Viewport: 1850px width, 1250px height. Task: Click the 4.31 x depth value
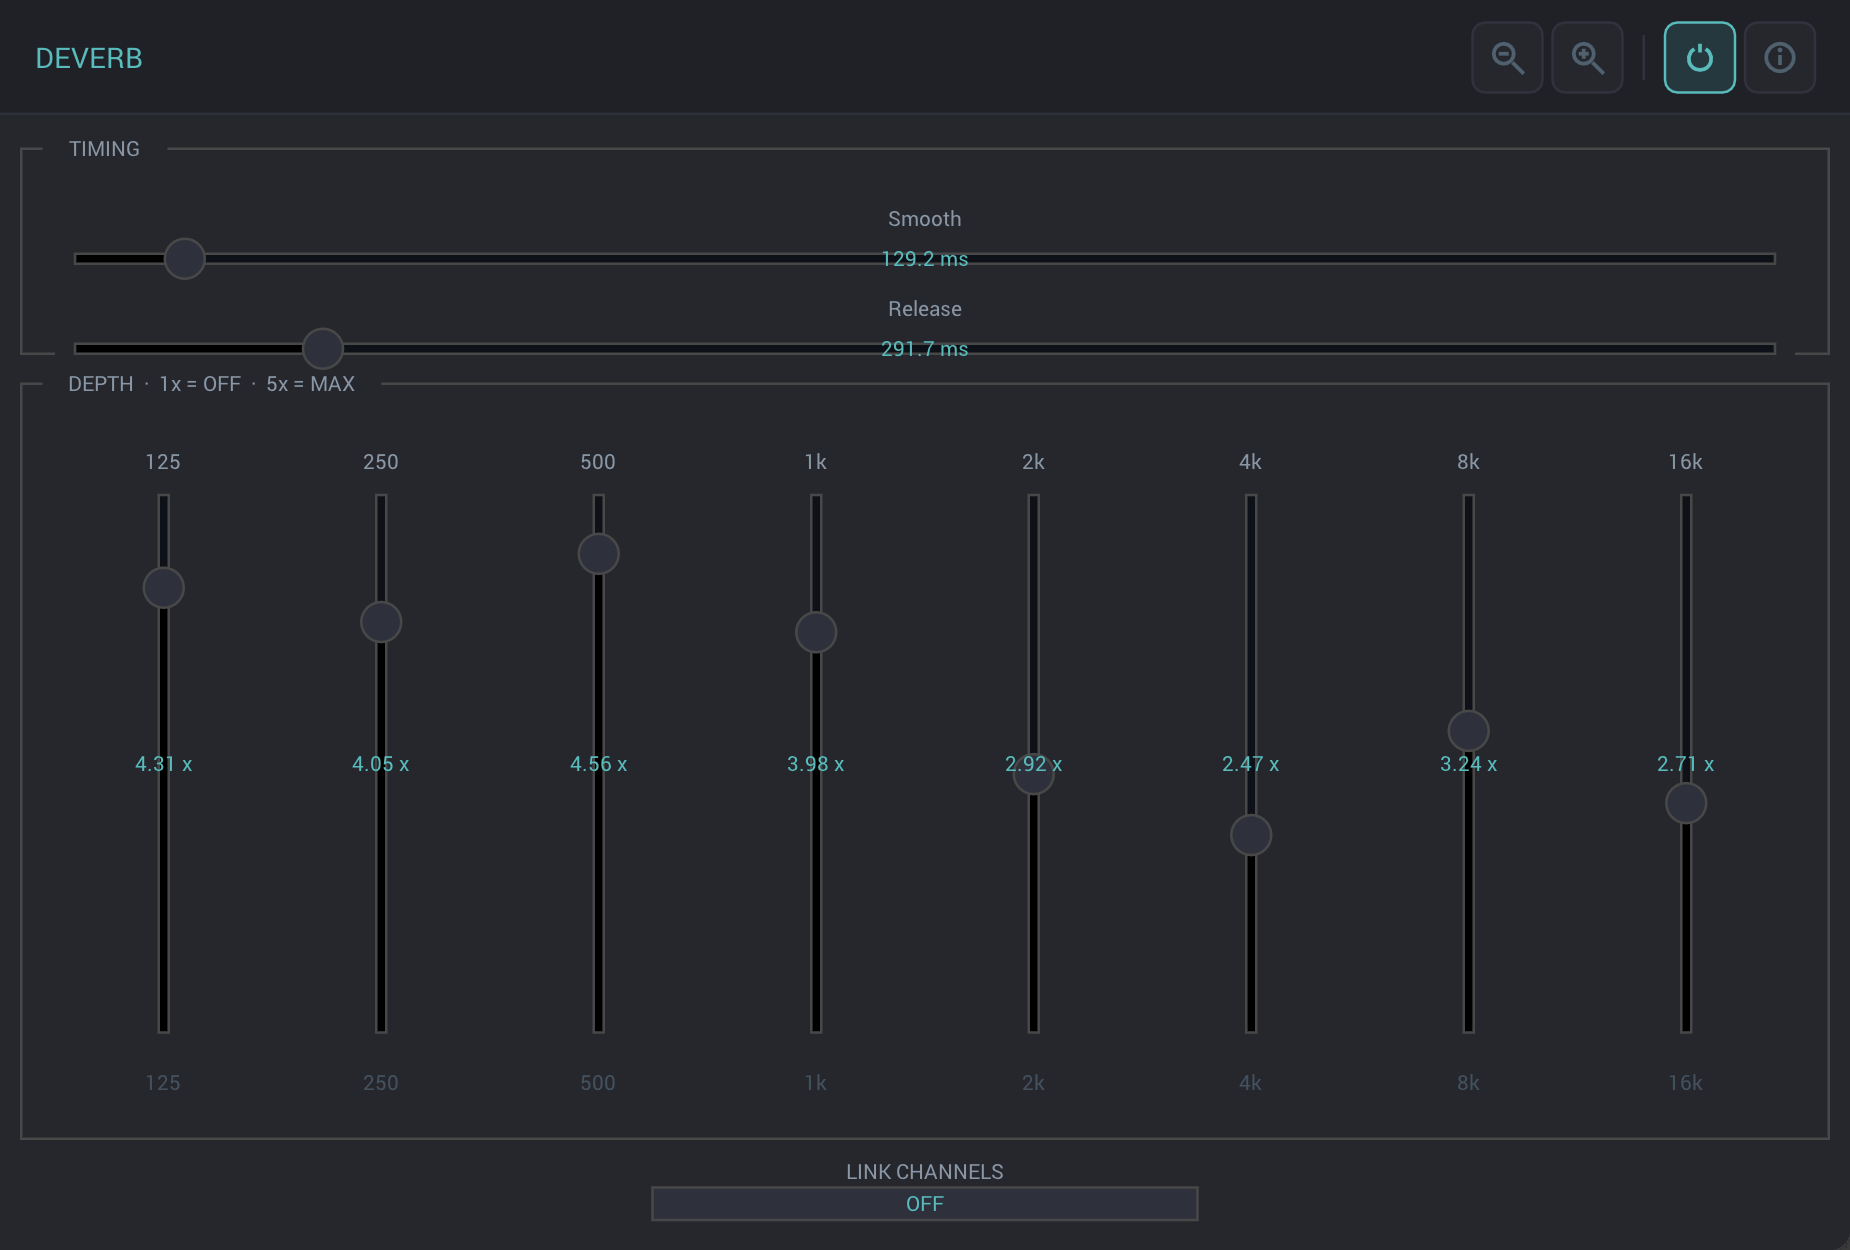click(x=163, y=764)
